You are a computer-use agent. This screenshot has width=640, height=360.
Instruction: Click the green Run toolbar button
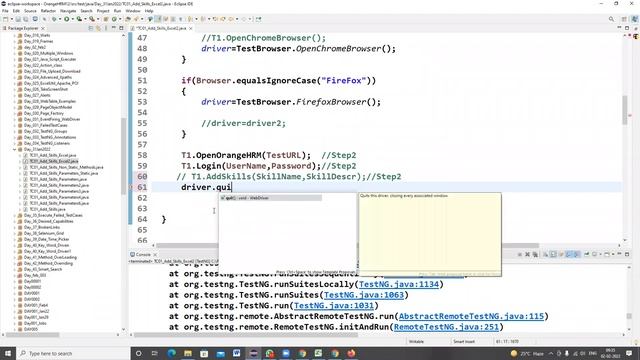[x=66, y=19]
